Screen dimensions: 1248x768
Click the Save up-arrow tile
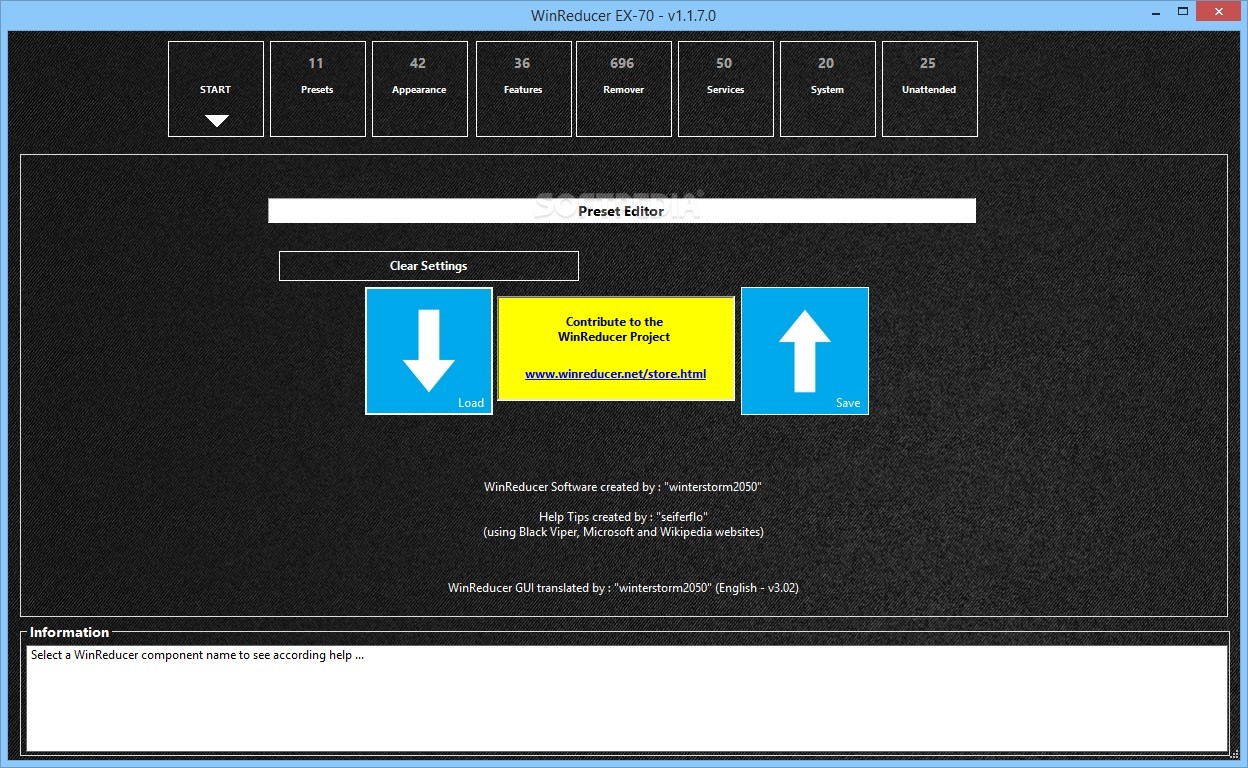(x=805, y=351)
